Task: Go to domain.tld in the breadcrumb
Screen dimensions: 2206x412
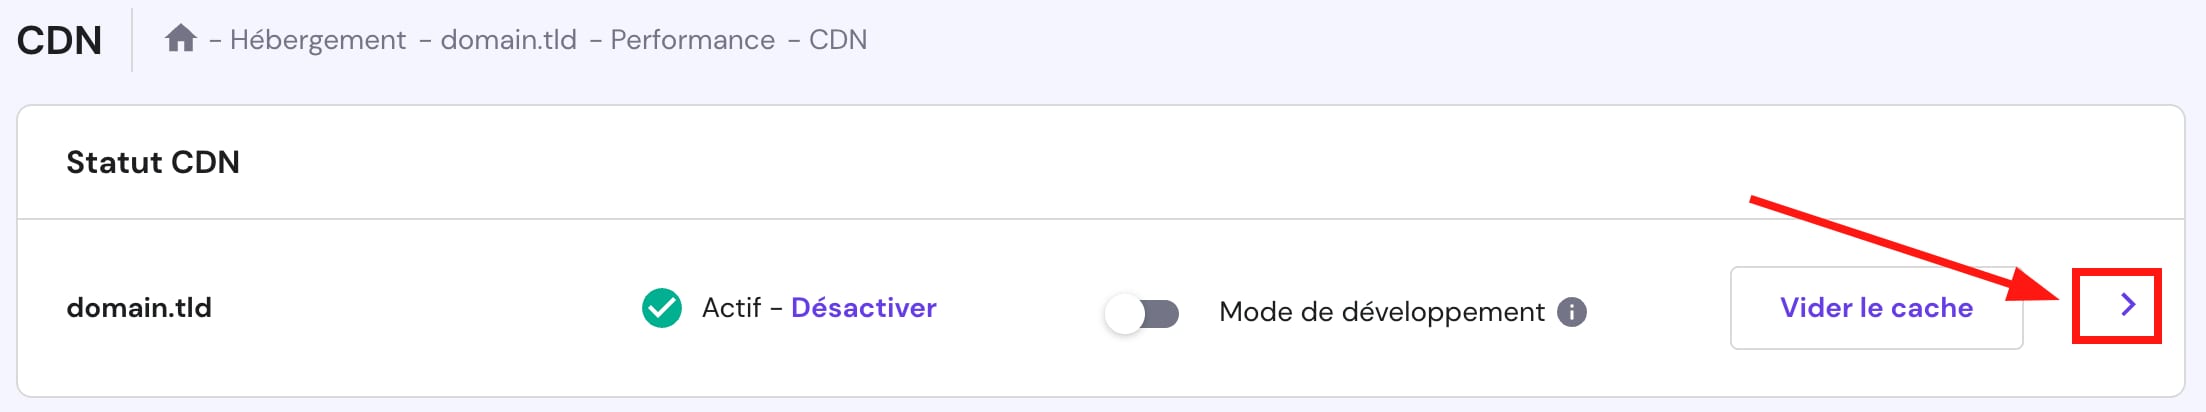Action: point(508,40)
